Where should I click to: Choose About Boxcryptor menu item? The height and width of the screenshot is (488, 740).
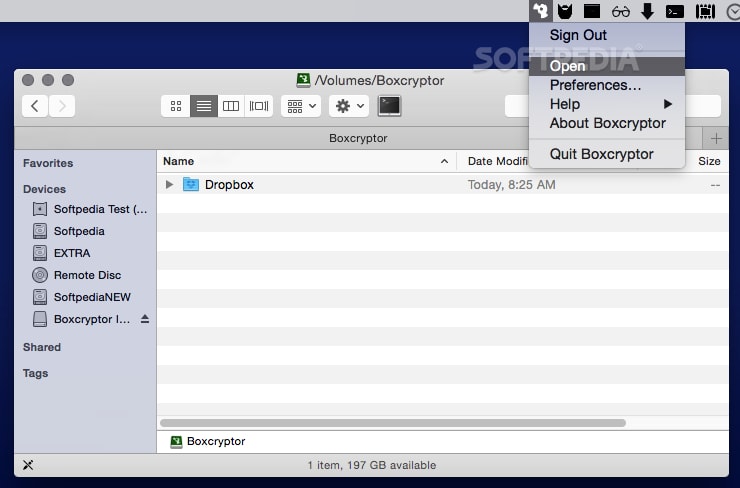pos(607,123)
